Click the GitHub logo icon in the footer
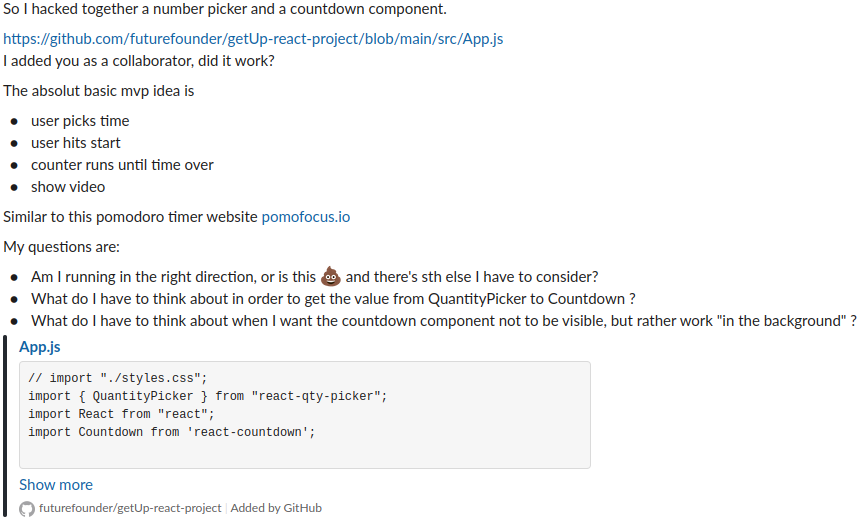 tap(27, 508)
